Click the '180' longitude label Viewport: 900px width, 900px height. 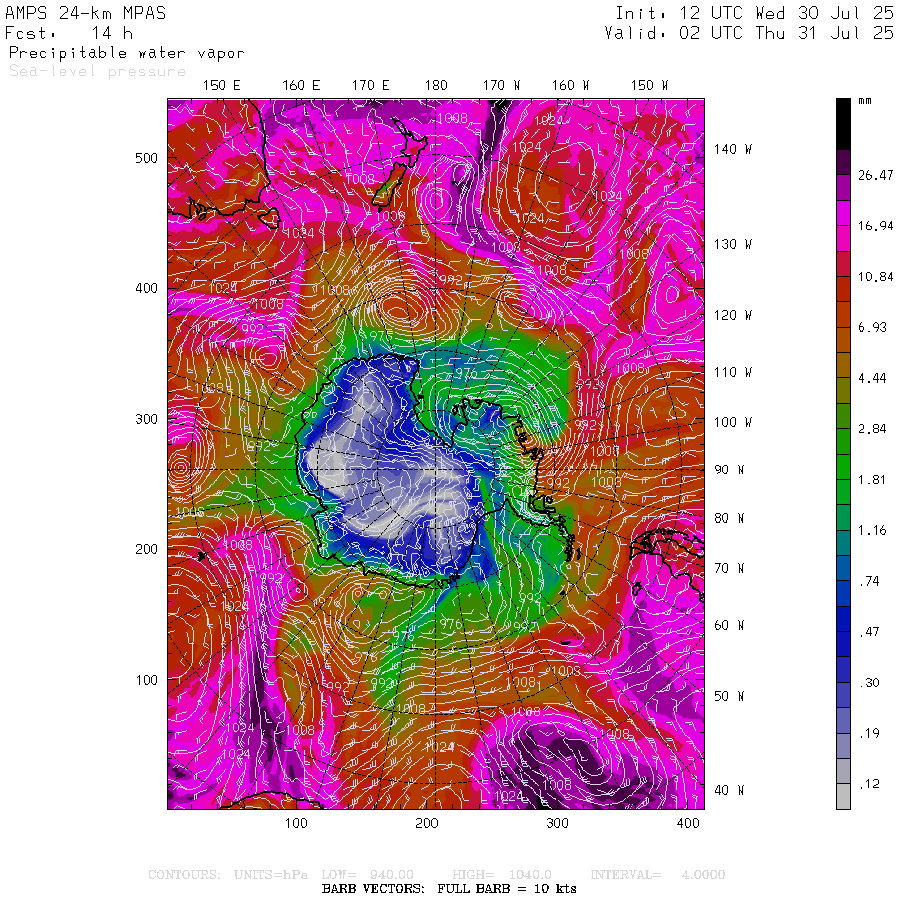coord(436,85)
